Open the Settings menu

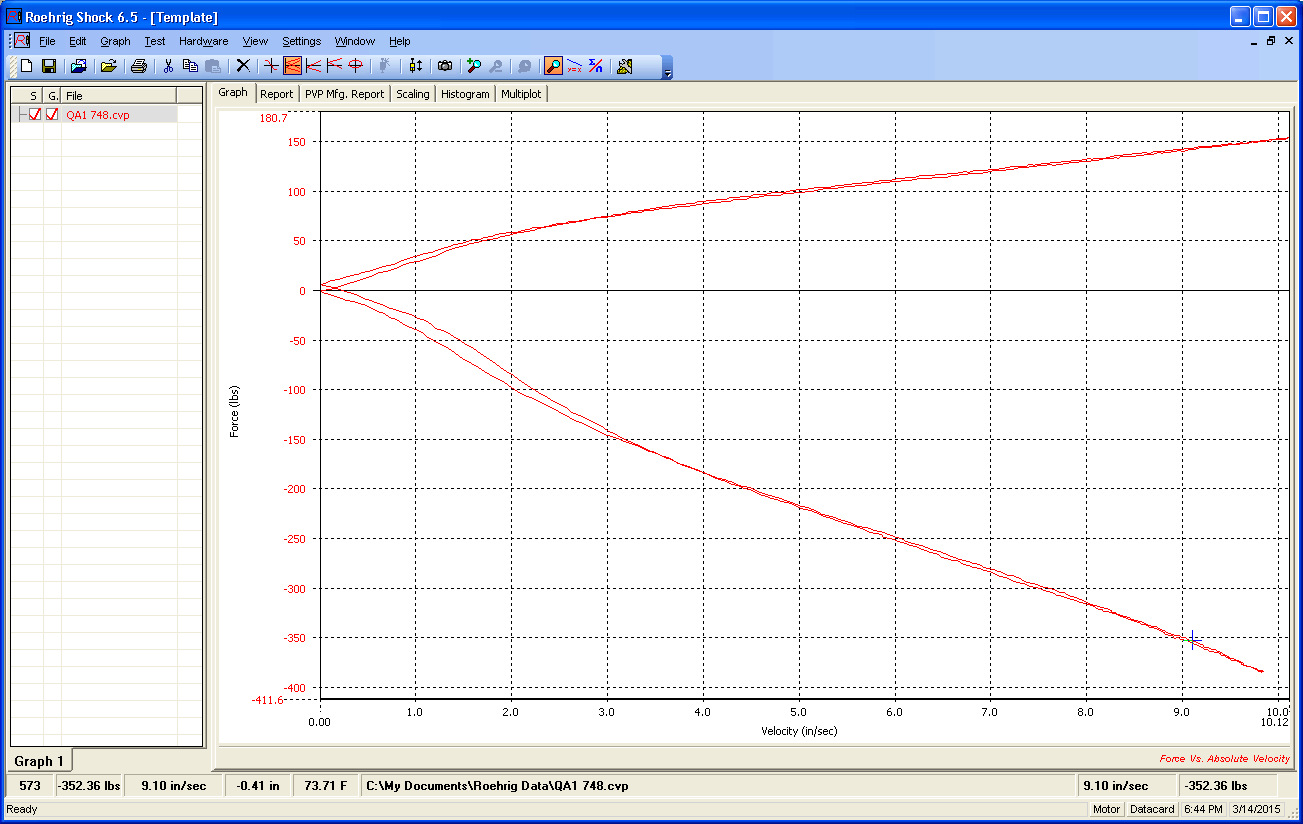(x=301, y=41)
